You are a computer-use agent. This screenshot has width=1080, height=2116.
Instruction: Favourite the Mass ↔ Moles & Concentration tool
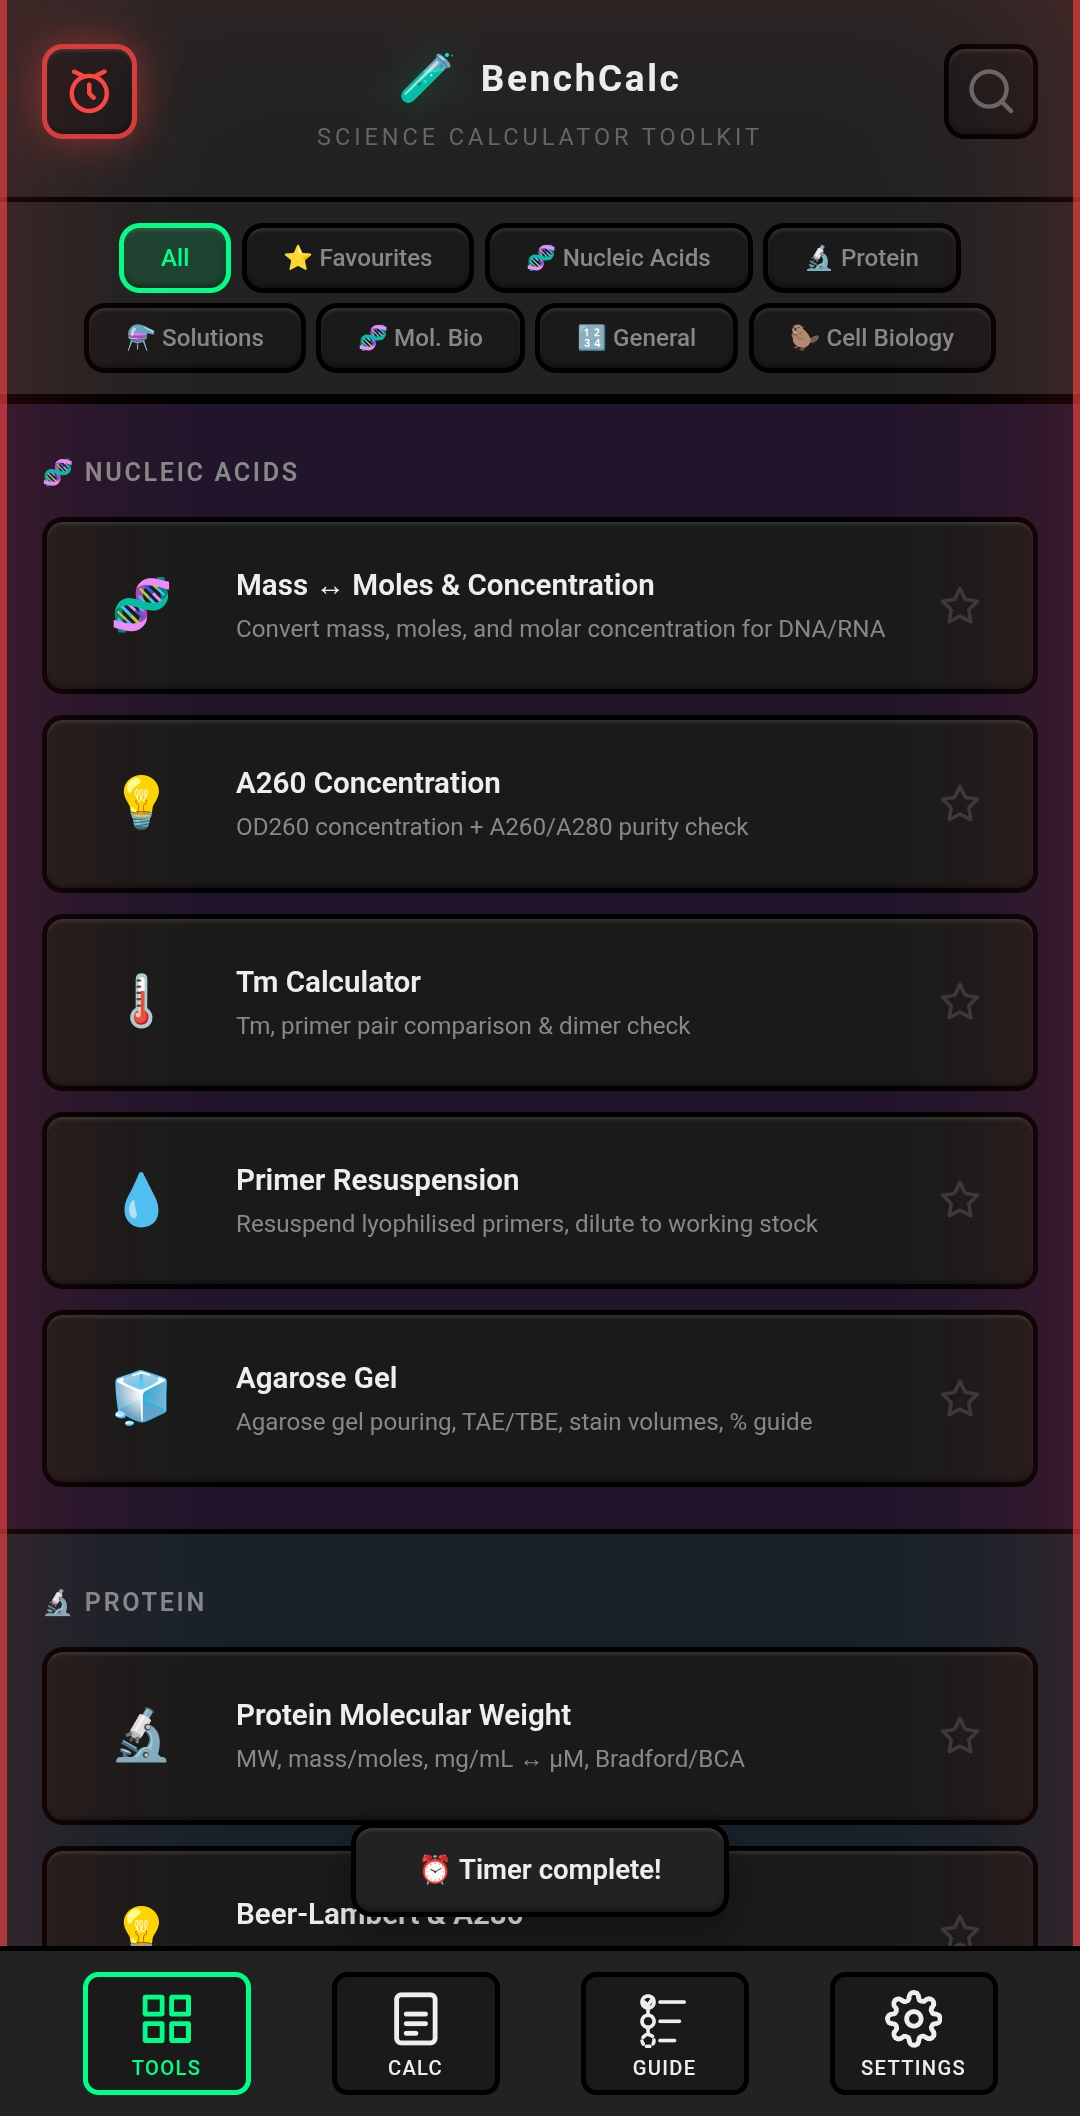click(959, 605)
